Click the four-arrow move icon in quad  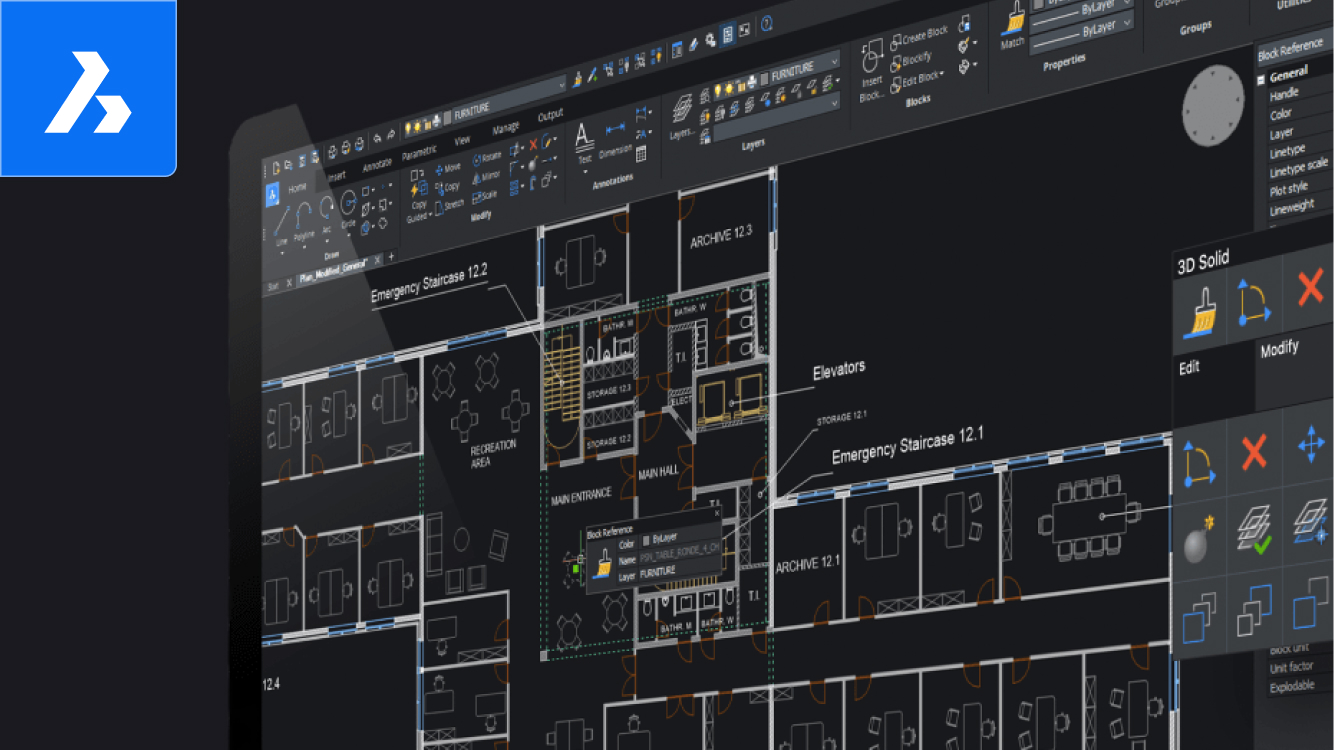(x=1311, y=444)
